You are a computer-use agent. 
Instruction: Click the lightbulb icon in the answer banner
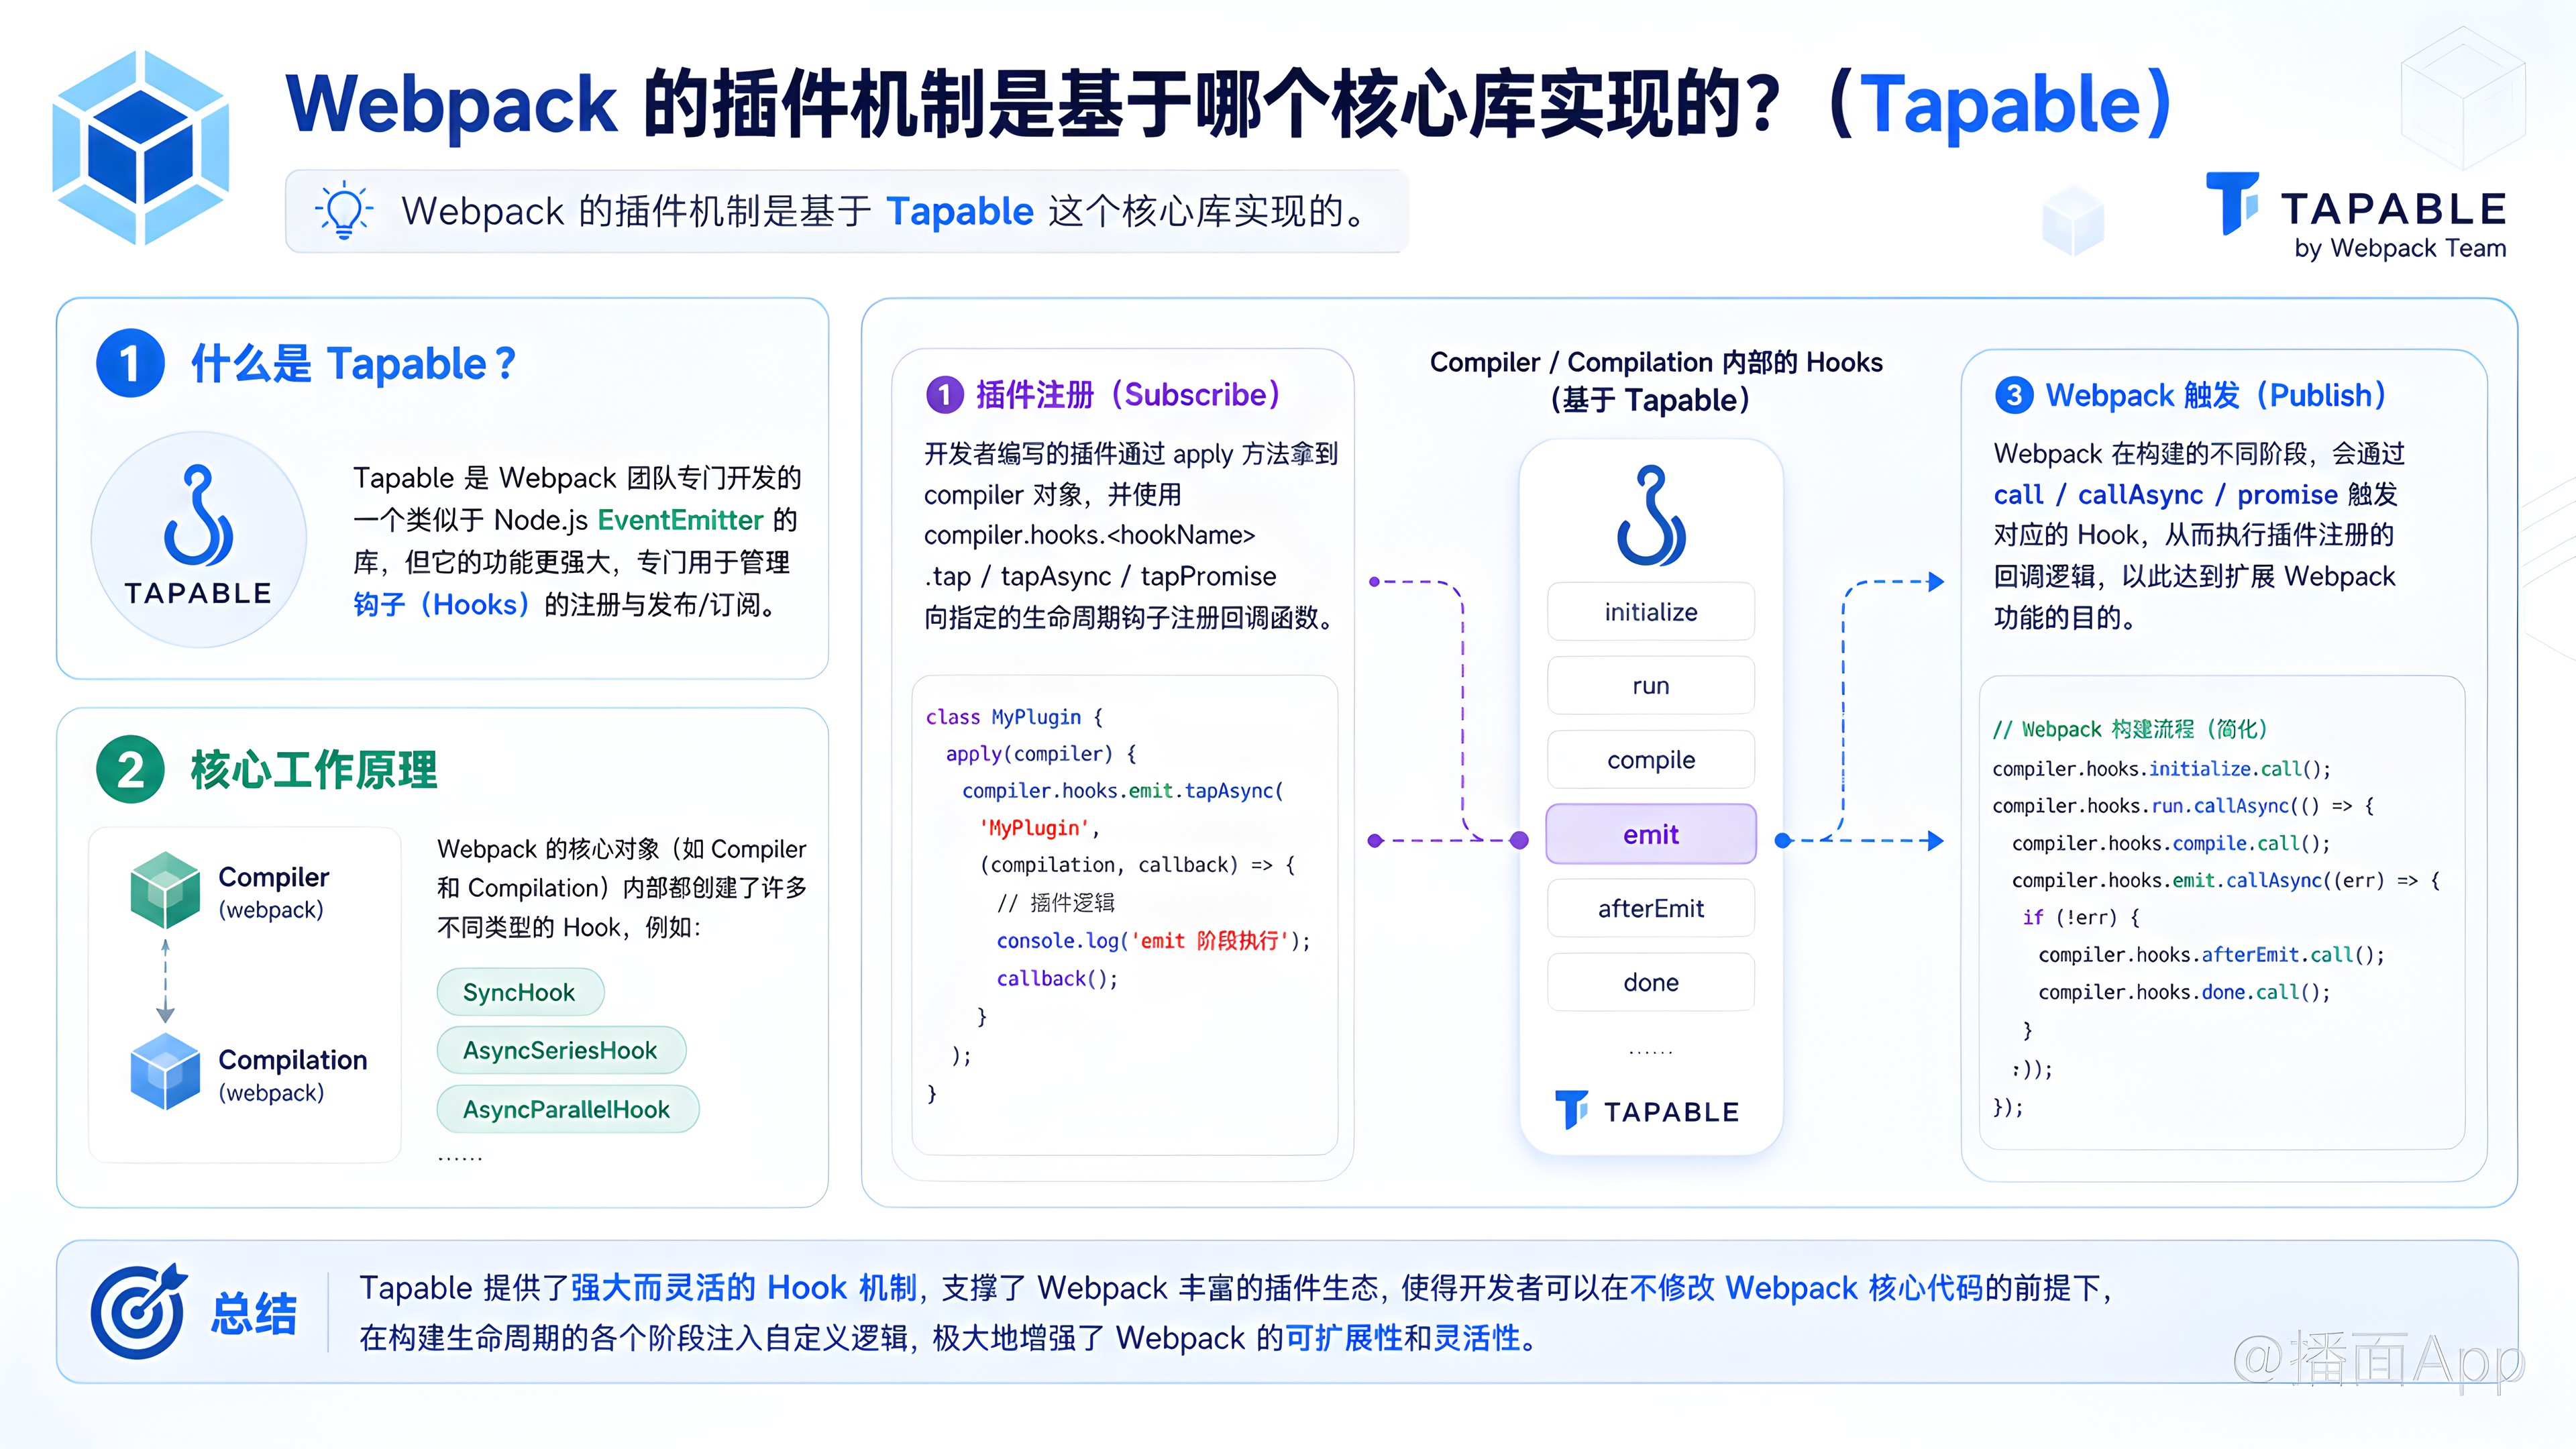(x=343, y=210)
